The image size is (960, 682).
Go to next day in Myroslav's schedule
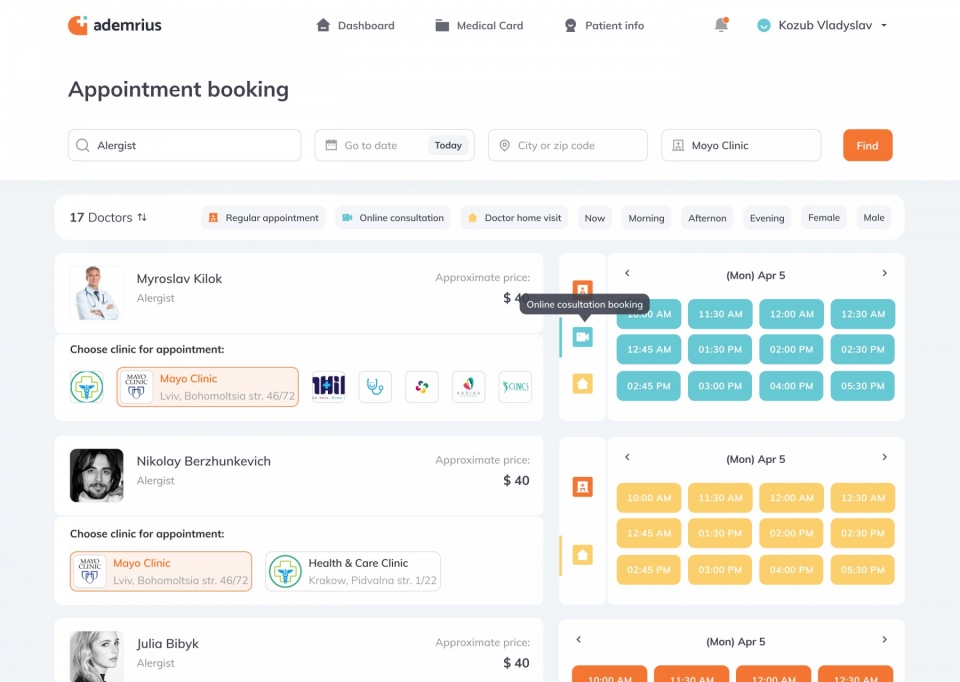(x=884, y=274)
